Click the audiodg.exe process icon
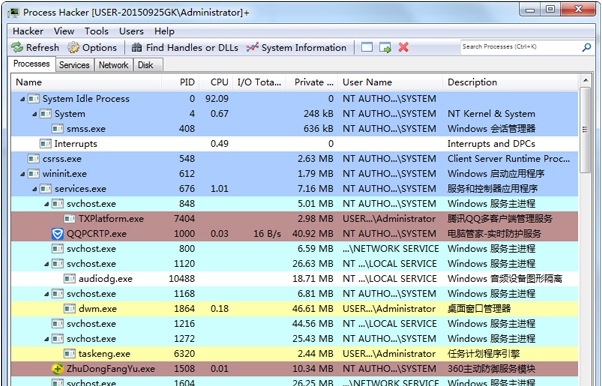Screen dimensions: 602x386 tap(69, 278)
